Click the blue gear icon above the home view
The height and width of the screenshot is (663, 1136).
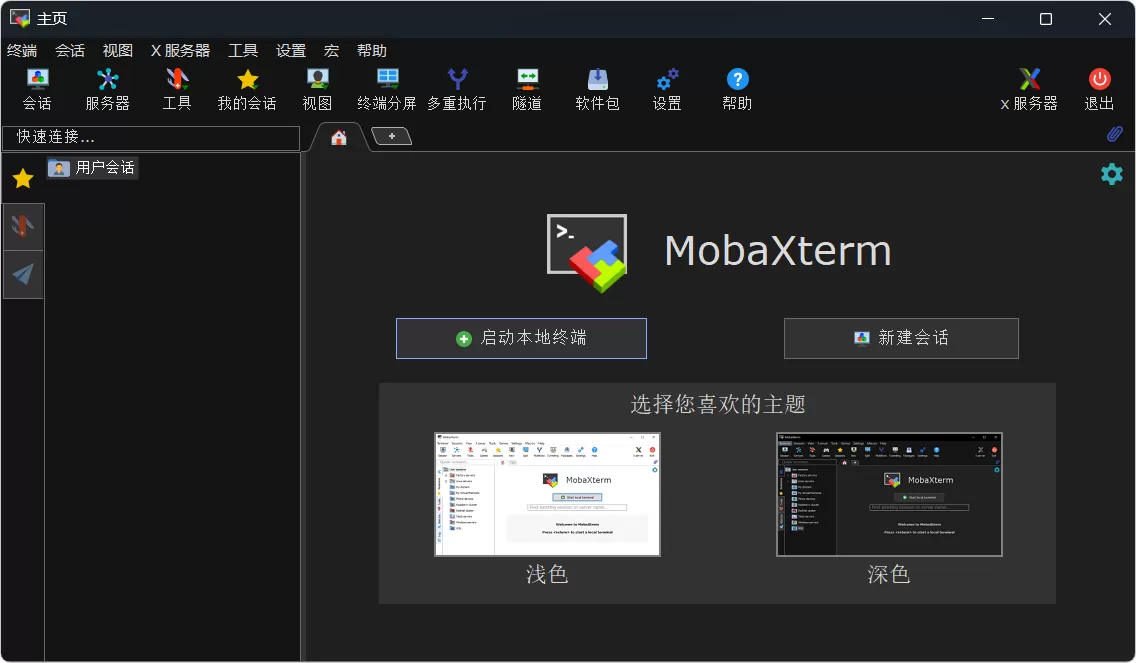1111,173
